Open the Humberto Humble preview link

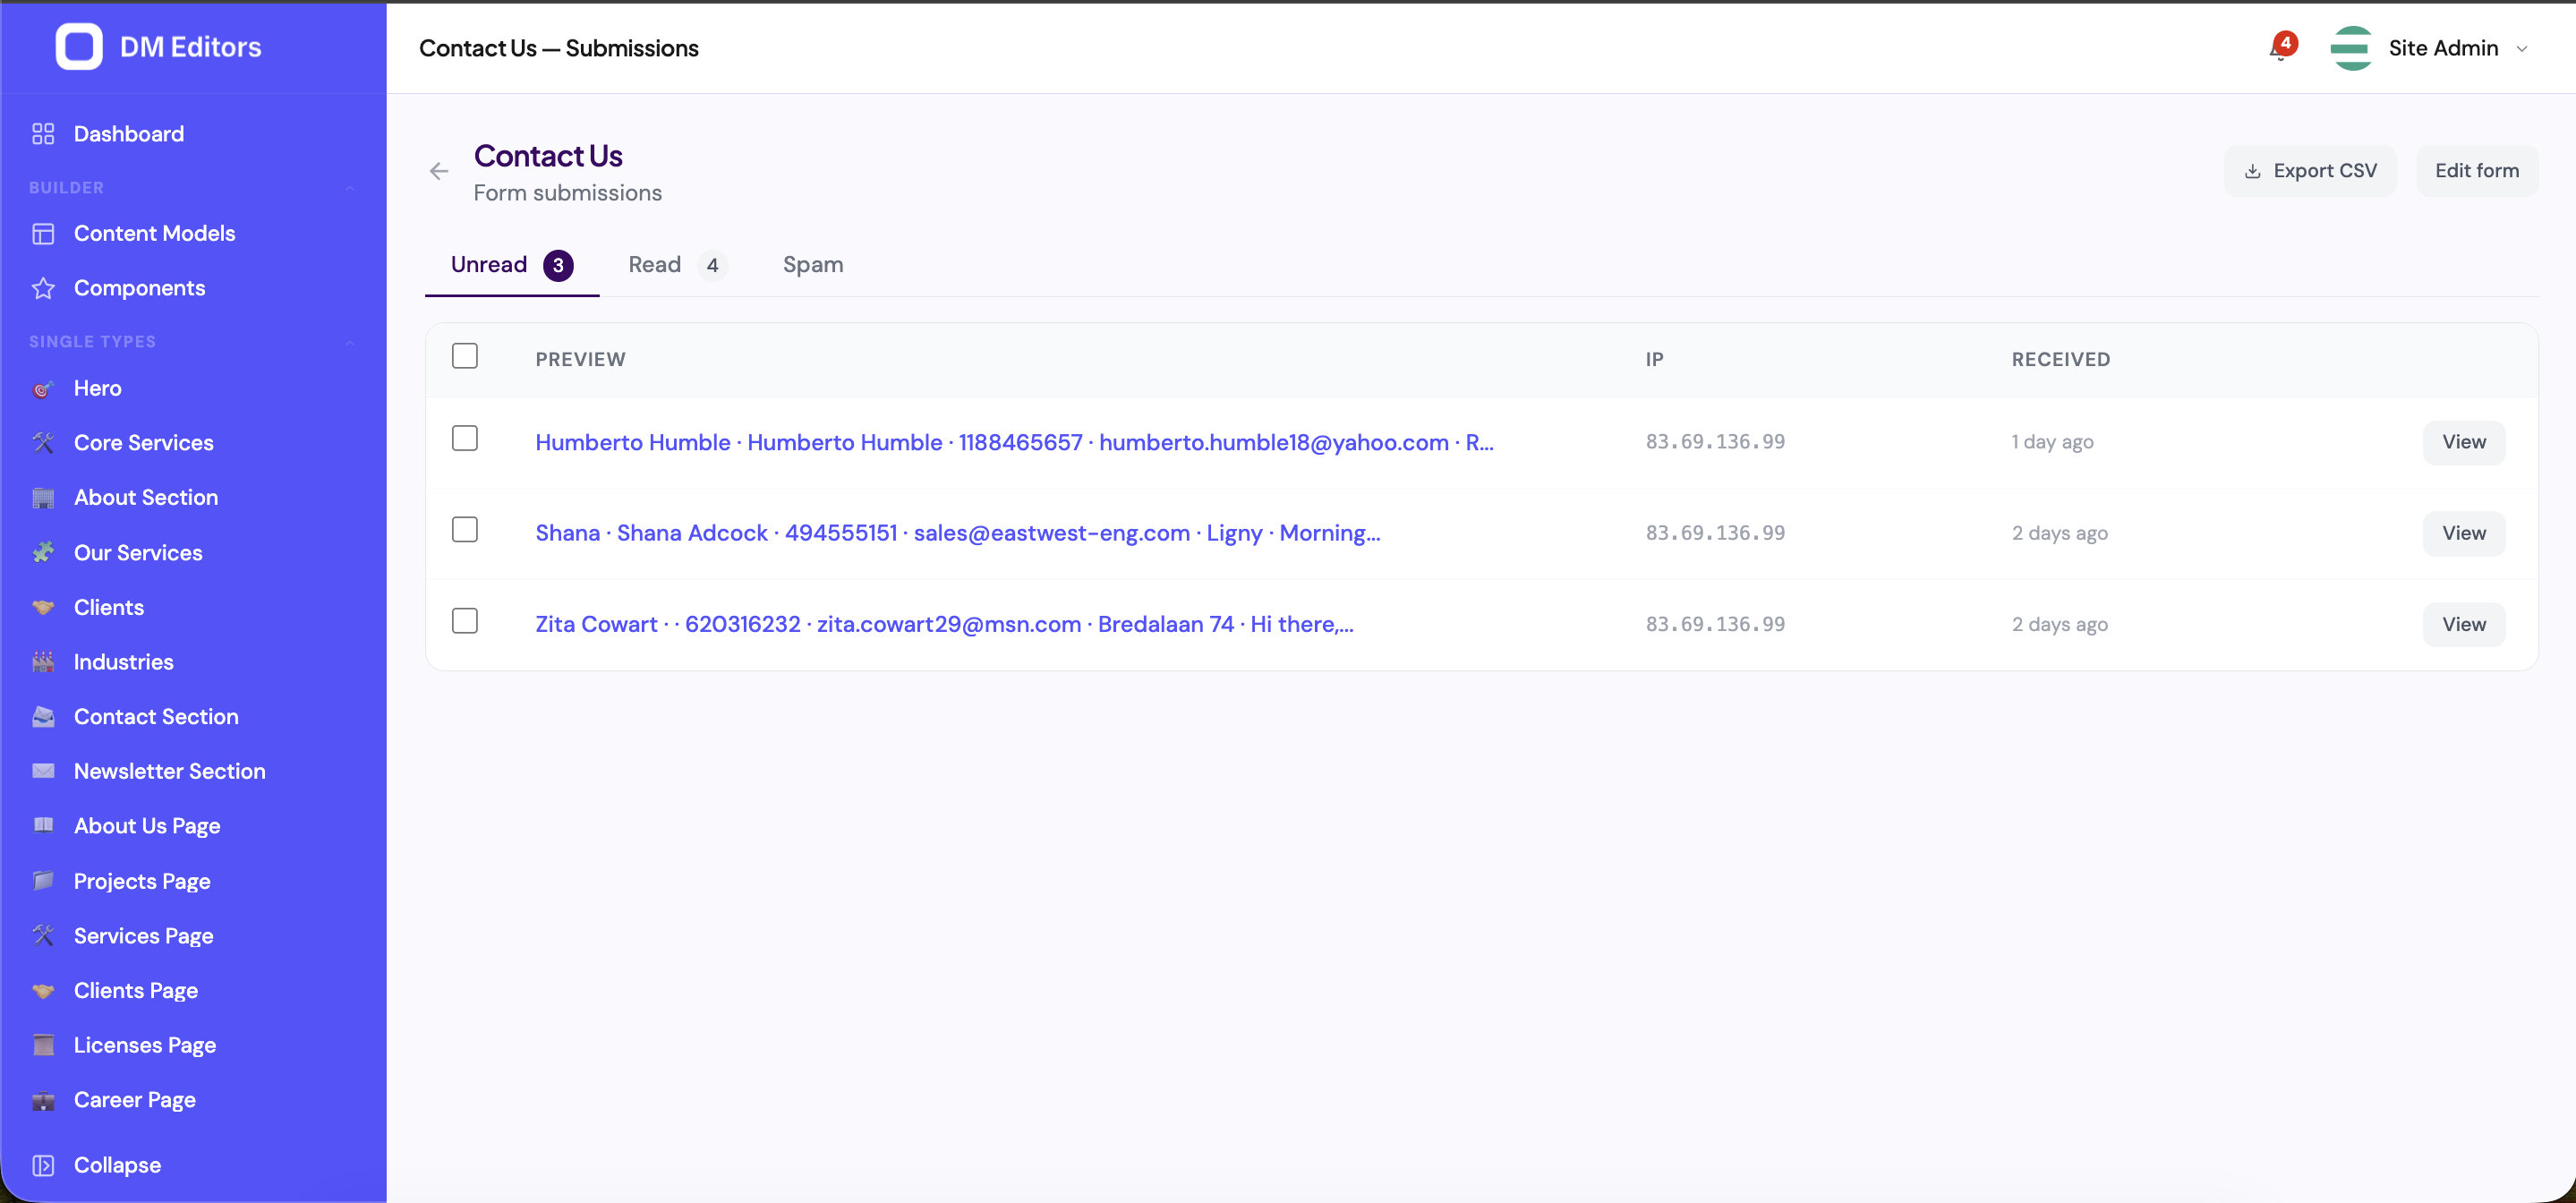[x=1014, y=442]
